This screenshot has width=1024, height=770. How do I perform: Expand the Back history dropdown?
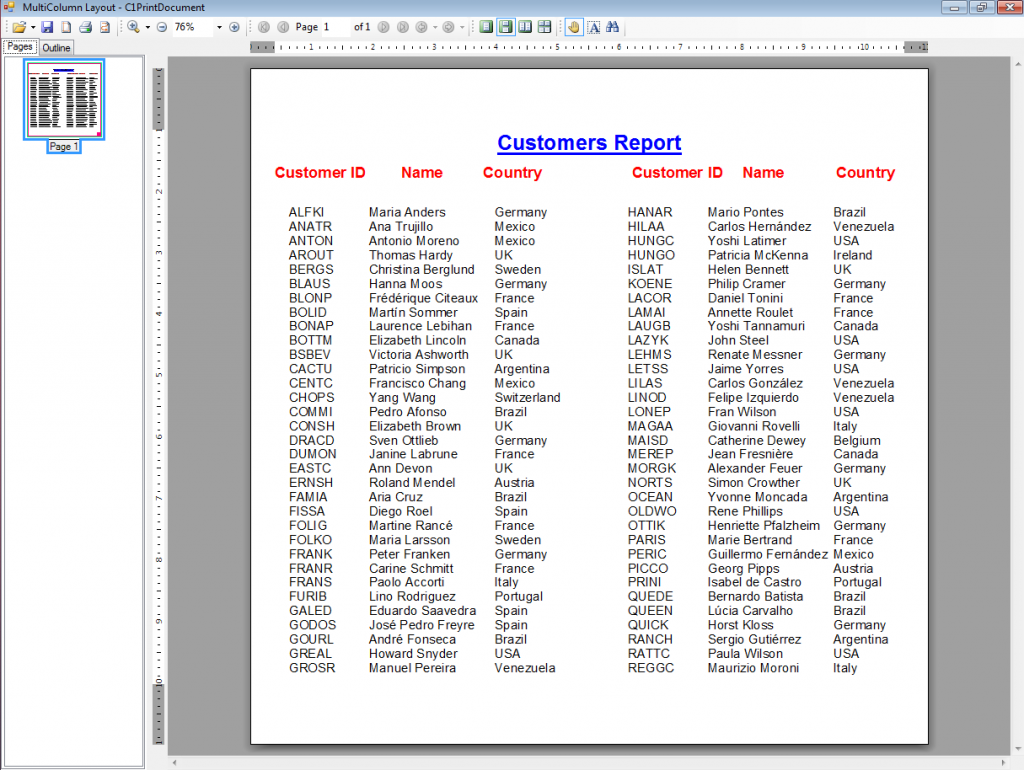[435, 27]
